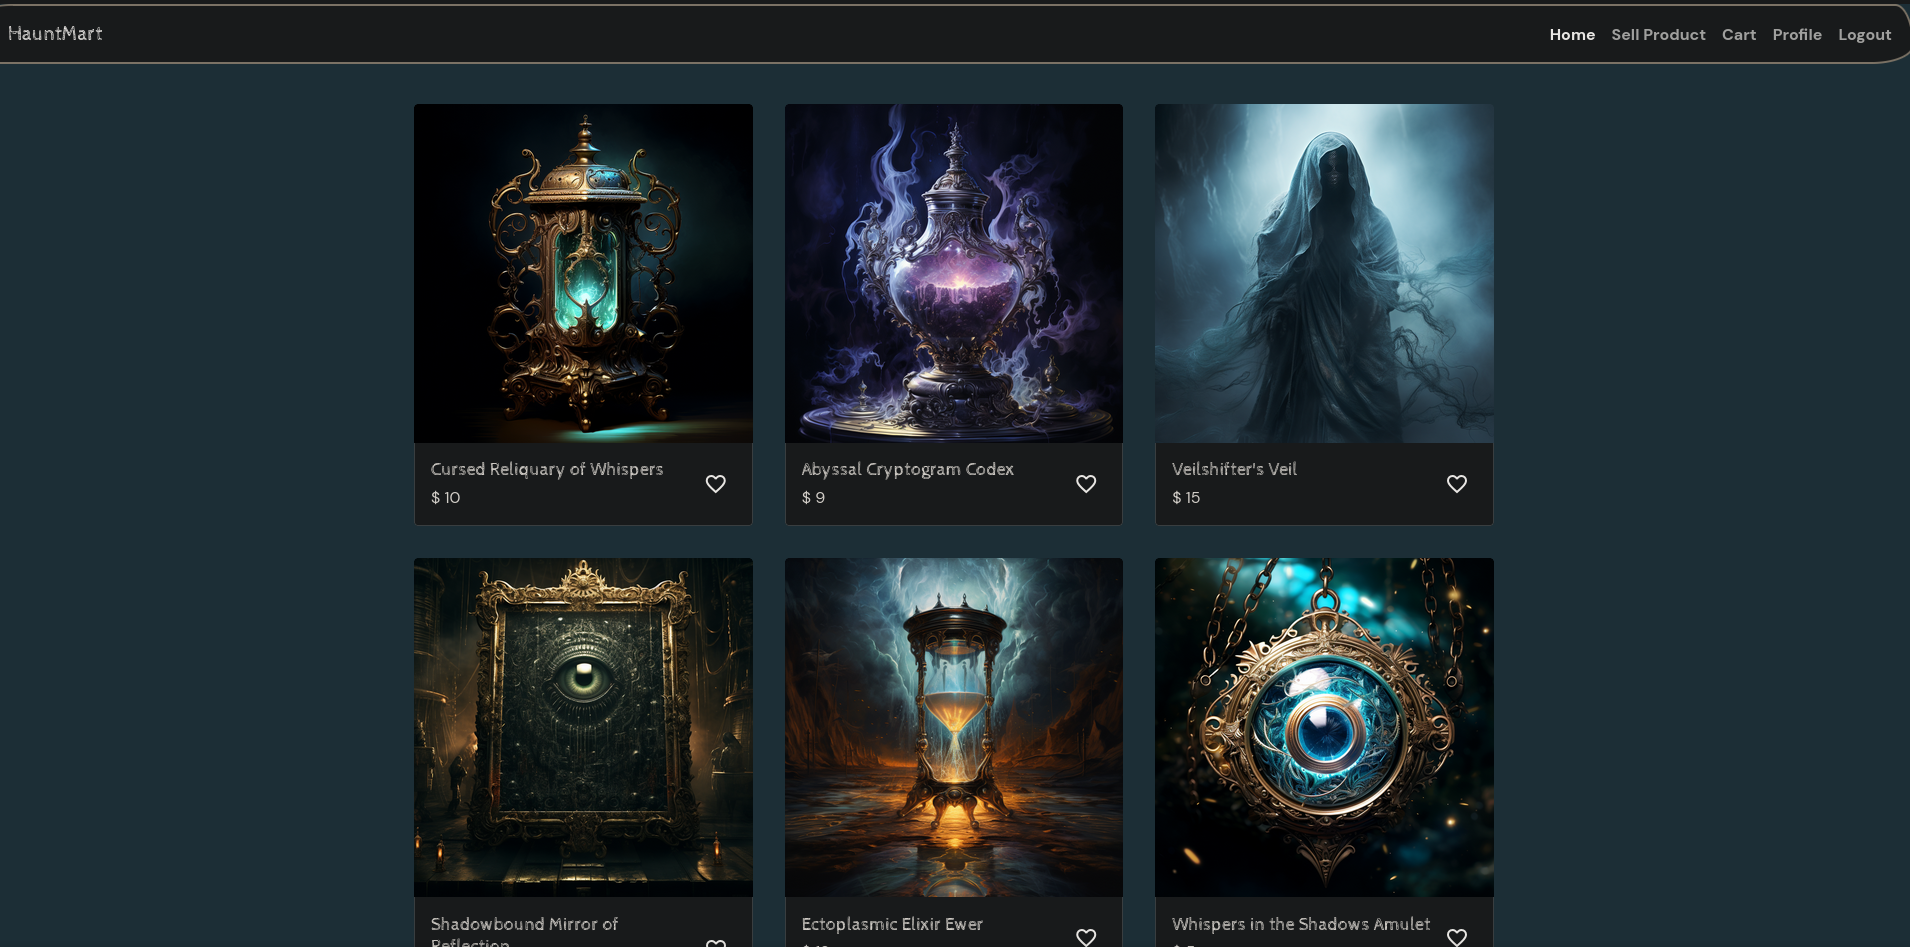Click heart icon on Abyssal Cryptogram Codex
Viewport: 1910px width, 947px height.
pyautogui.click(x=1086, y=484)
